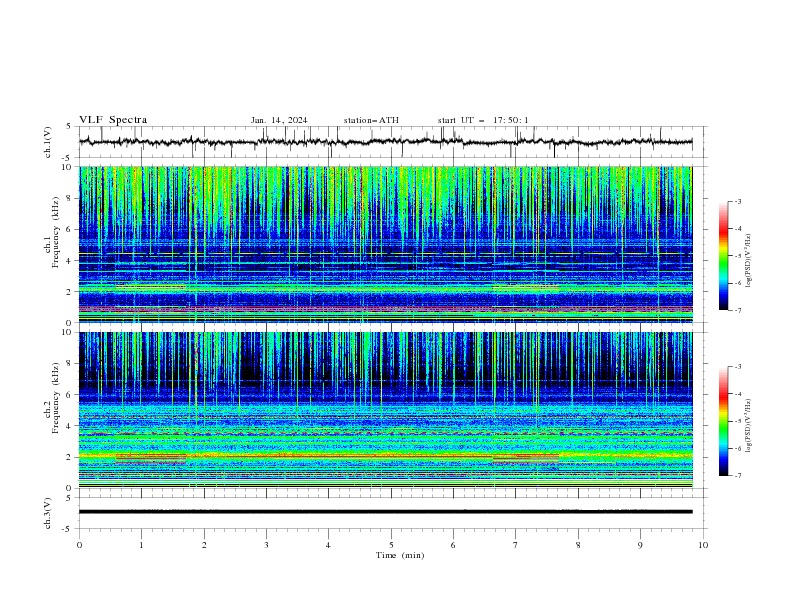This screenshot has width=792, height=612.
Task: Click the "ch.1(V)" axis label
Action: [48, 142]
